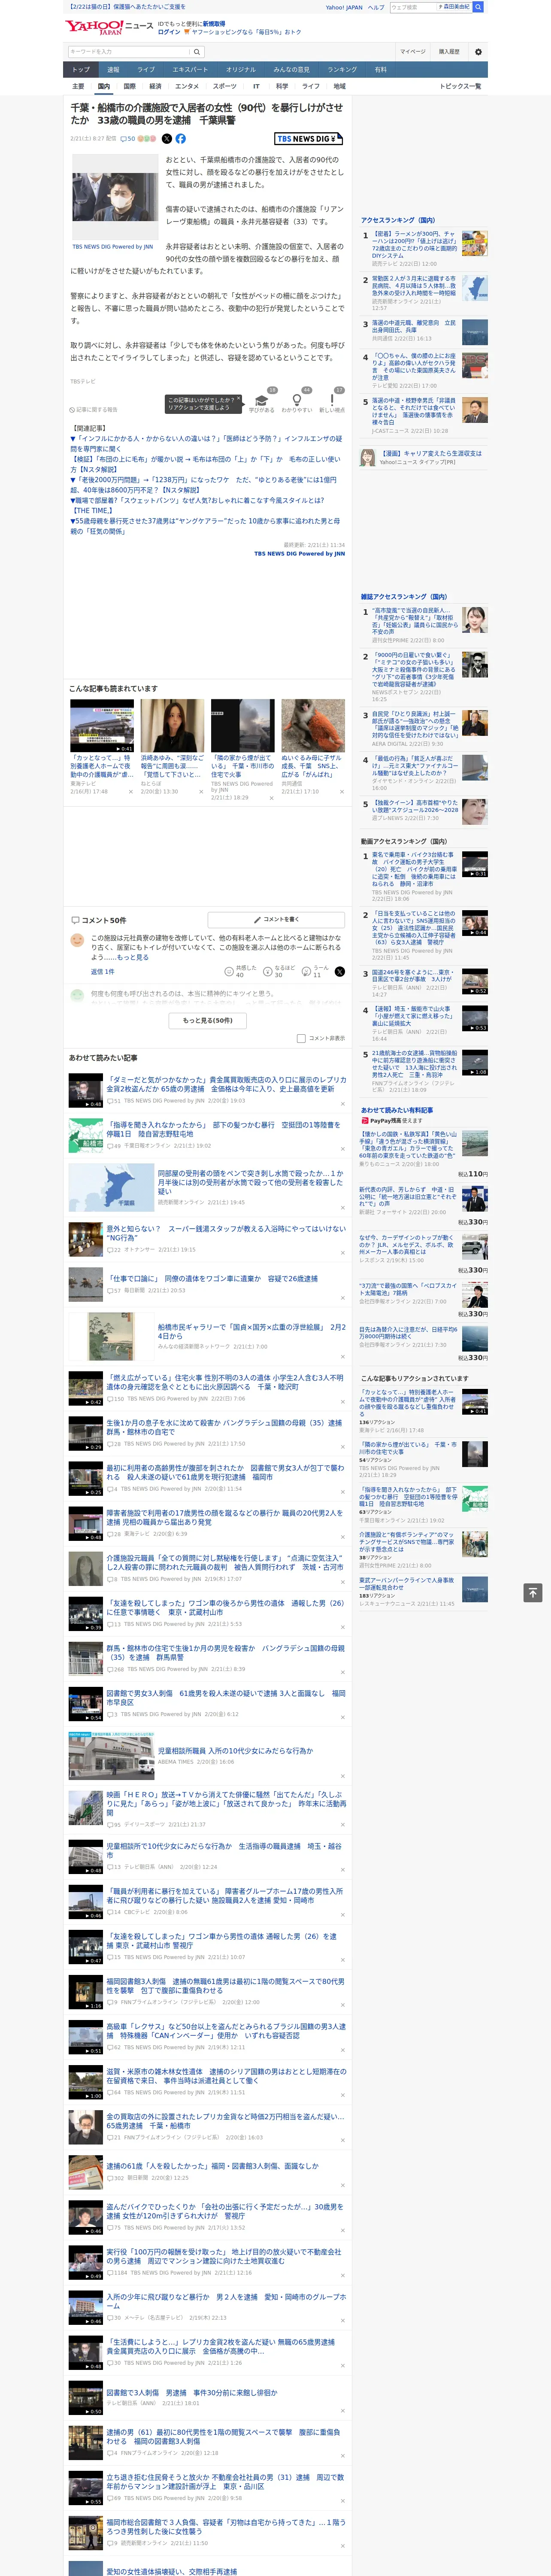
Task: Open related link about インフルにかかる人
Action: click(206, 443)
